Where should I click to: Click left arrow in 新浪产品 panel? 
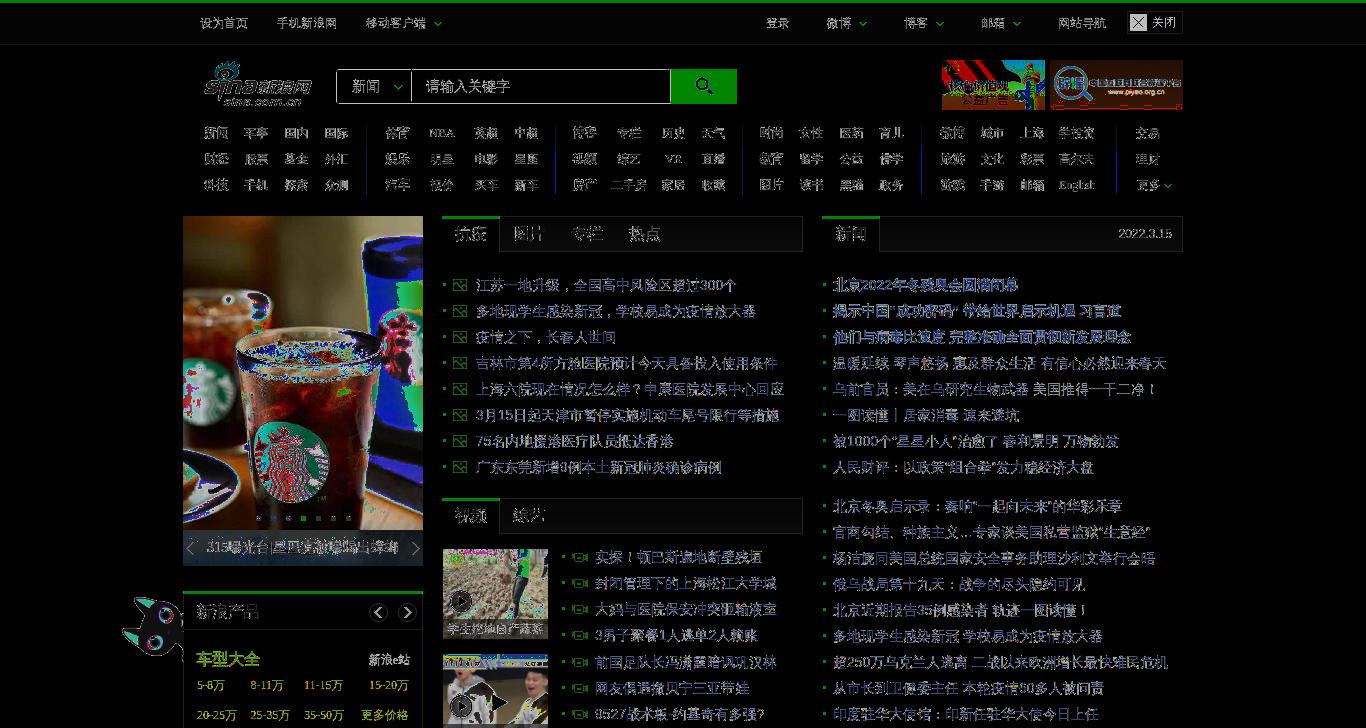tap(378, 612)
